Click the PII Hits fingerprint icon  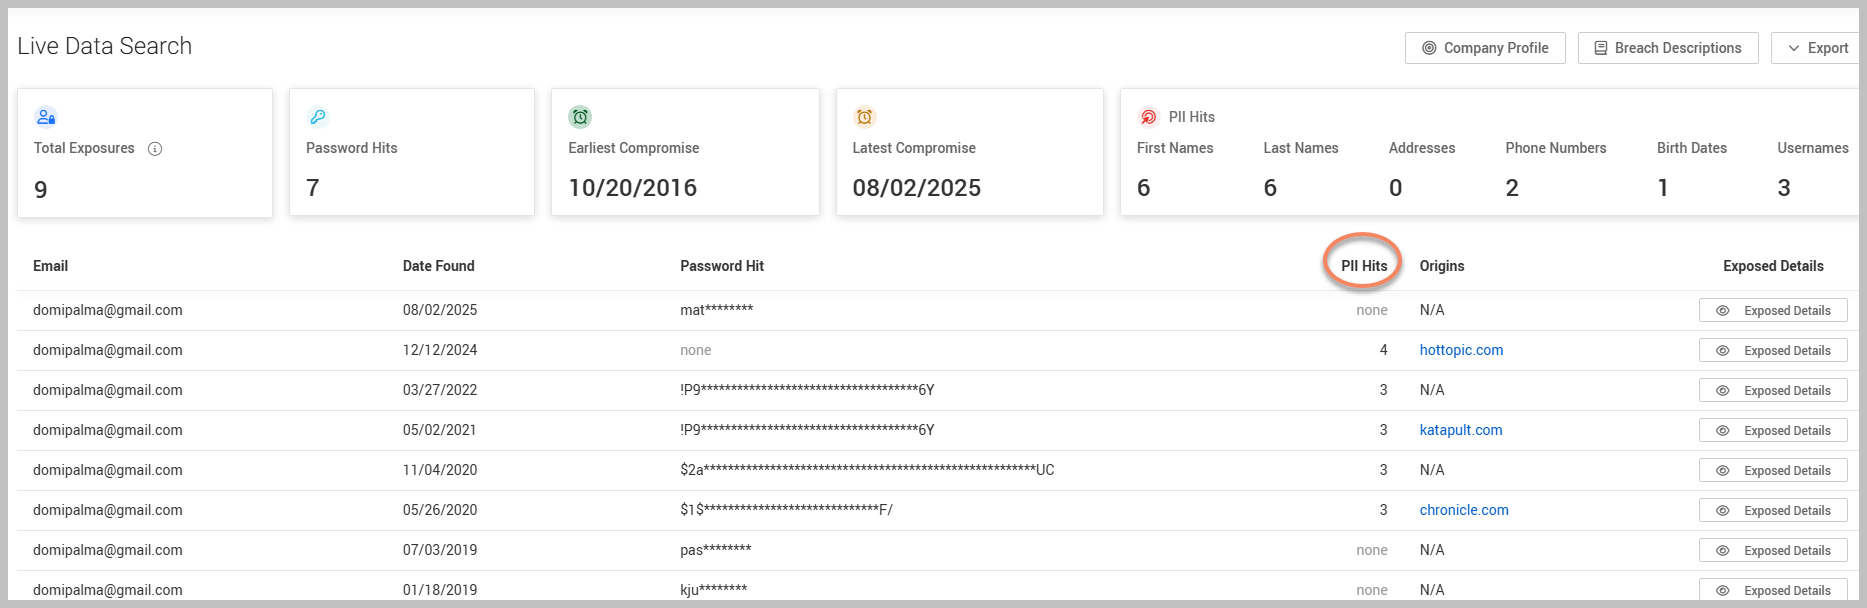click(x=1149, y=117)
